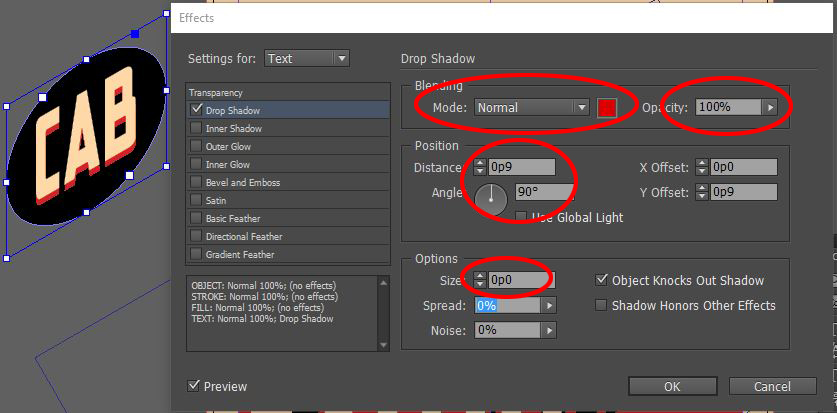Select Transparency in the effects list
The height and width of the screenshot is (413, 837).
point(216,92)
